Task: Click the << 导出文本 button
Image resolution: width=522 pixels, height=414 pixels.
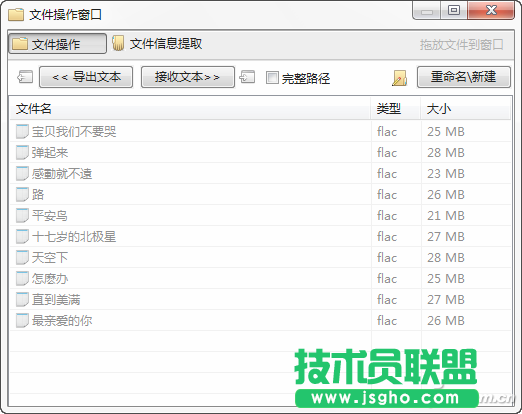Action: [86, 77]
